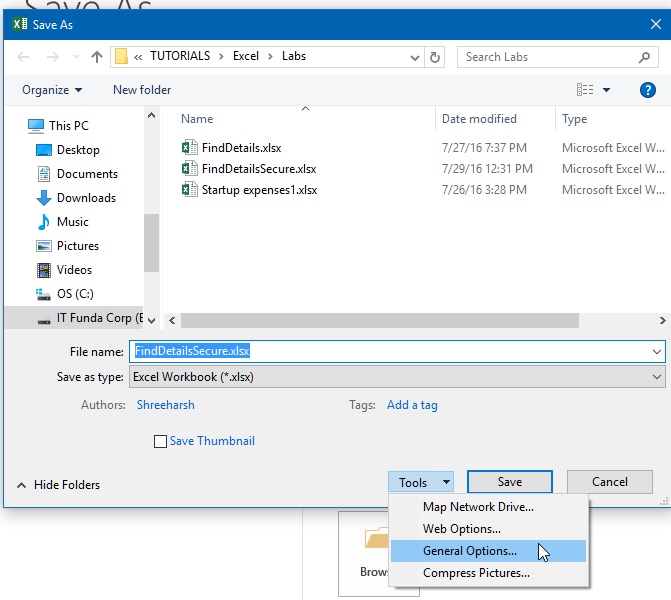Create a New folder
Image resolution: width=671 pixels, height=600 pixels.
pos(142,90)
